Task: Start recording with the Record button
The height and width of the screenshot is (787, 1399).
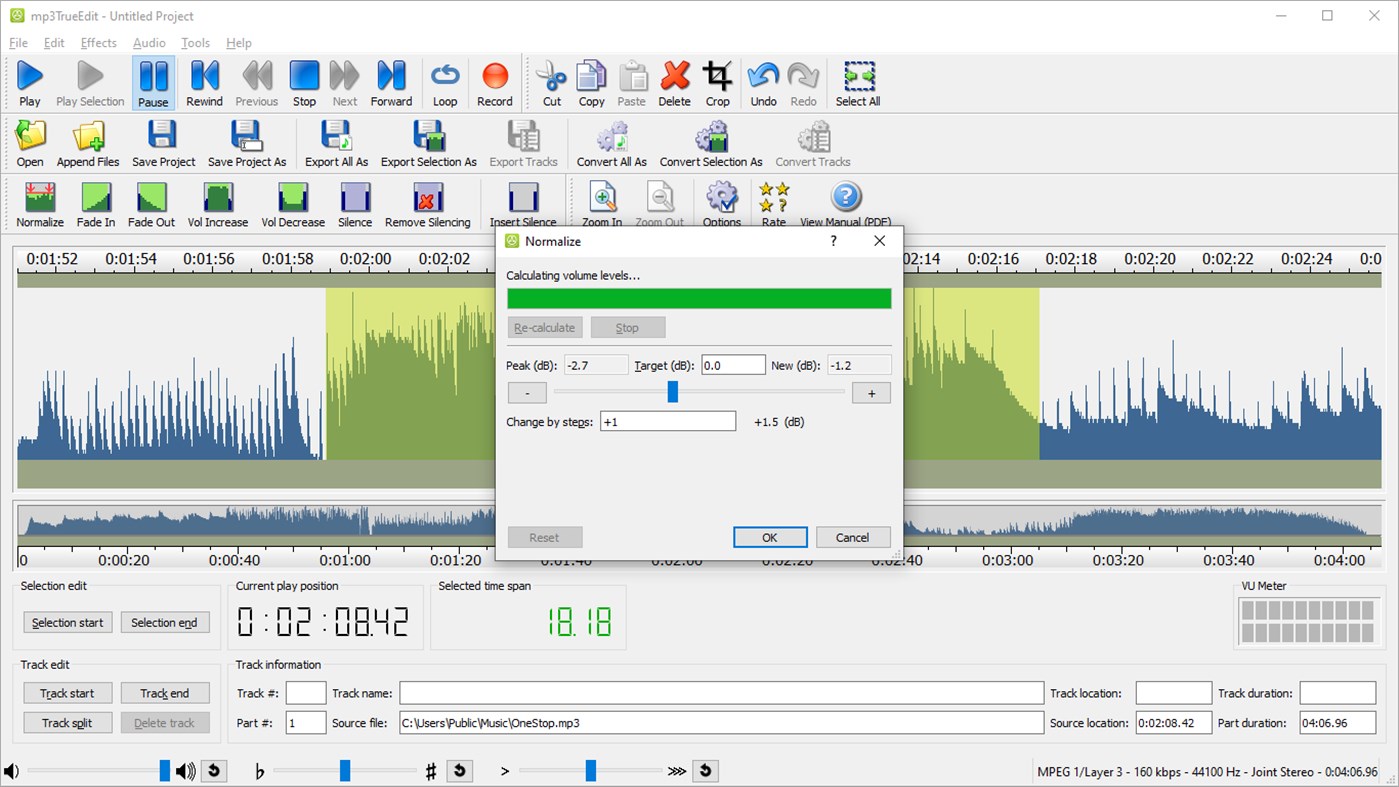Action: [495, 81]
